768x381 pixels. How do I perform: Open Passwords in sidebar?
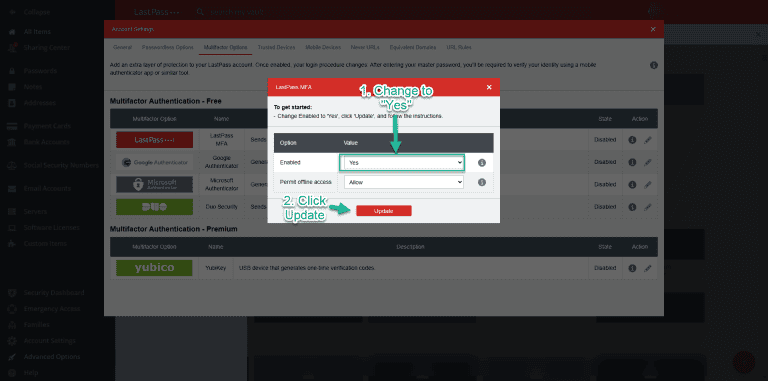(x=40, y=71)
